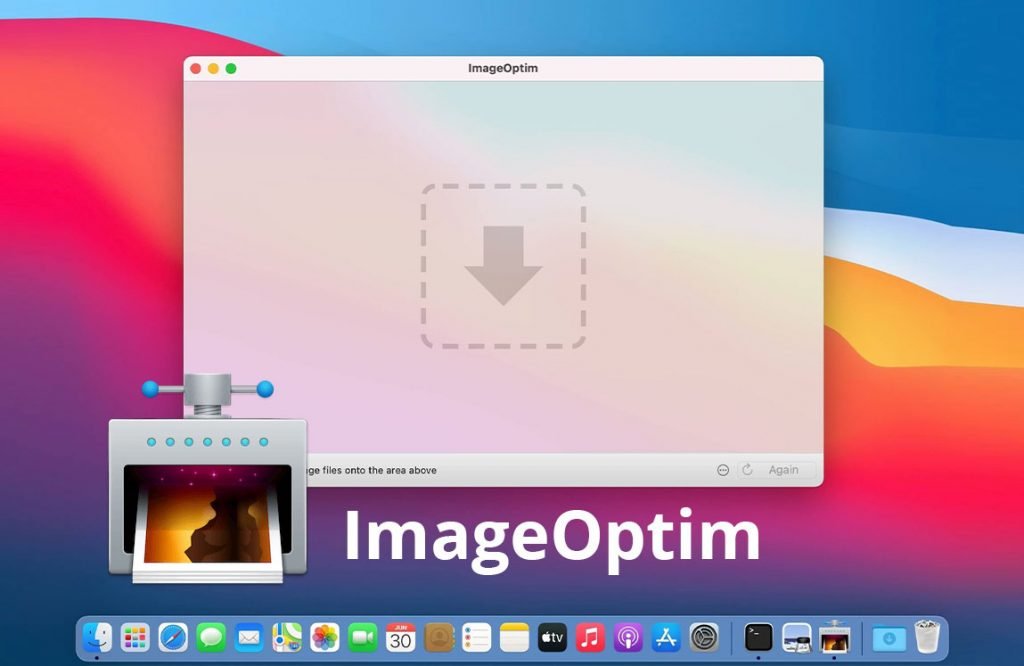Open Music in the Dock
1024x666 pixels.
(x=590, y=637)
